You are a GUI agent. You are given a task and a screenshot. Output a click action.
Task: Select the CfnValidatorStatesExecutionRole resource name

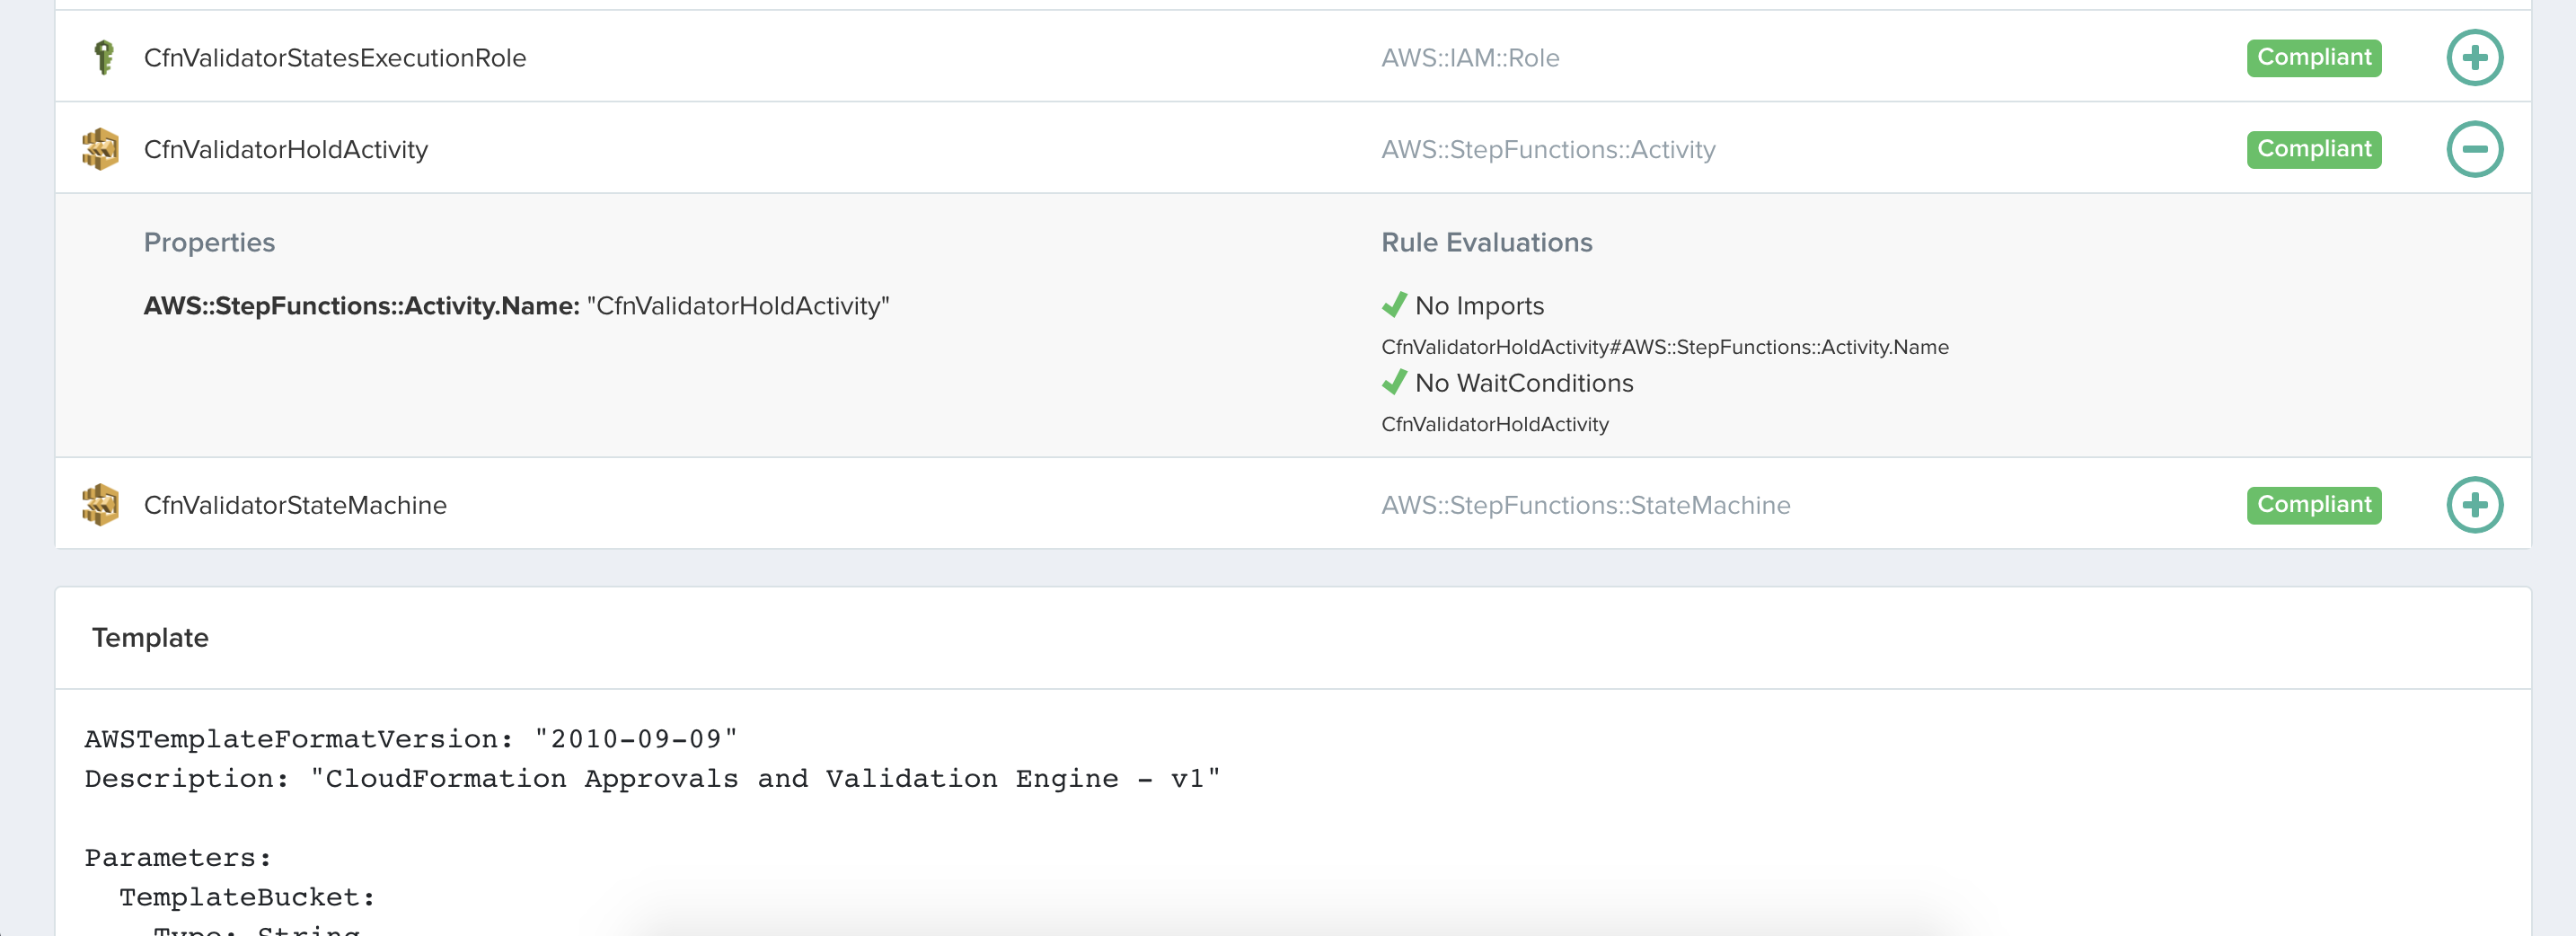click(x=334, y=58)
